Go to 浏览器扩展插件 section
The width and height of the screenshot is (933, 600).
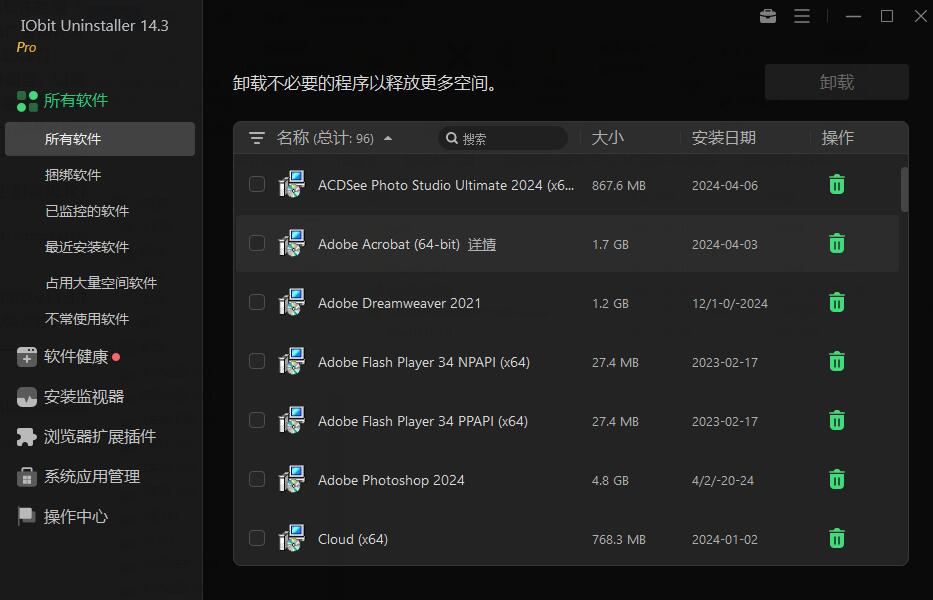click(100, 436)
